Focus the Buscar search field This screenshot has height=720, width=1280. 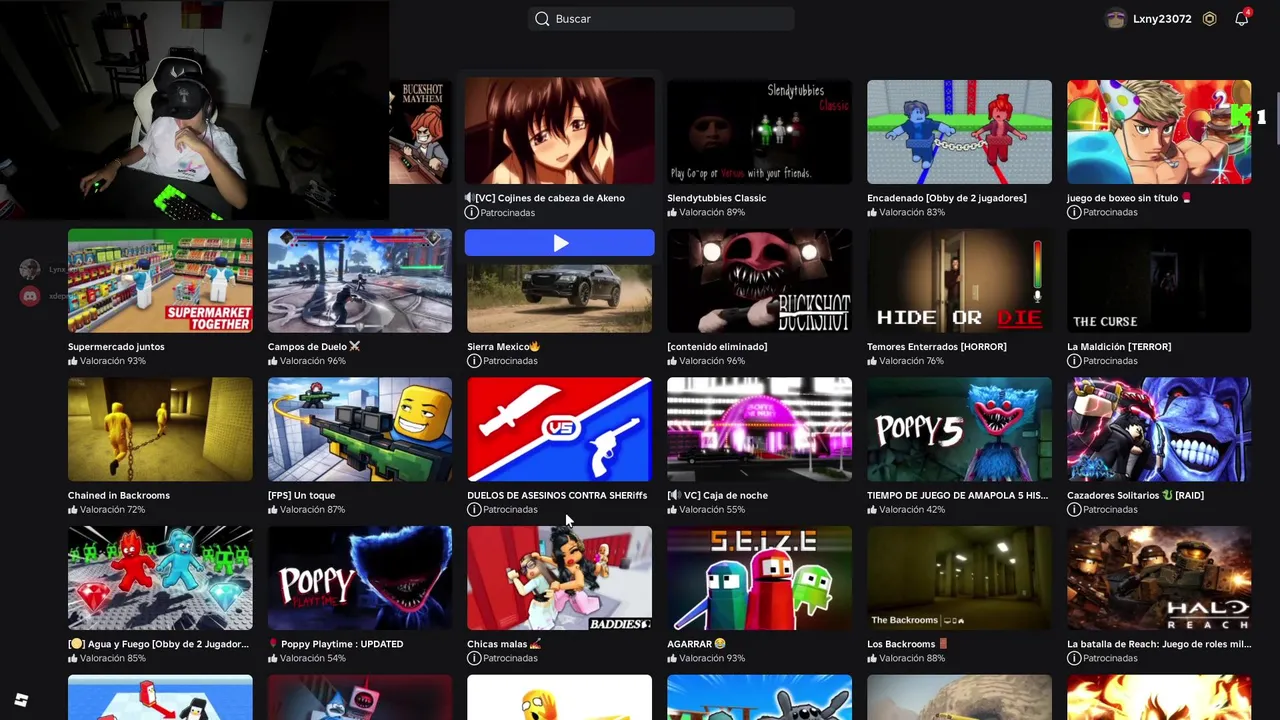661,19
